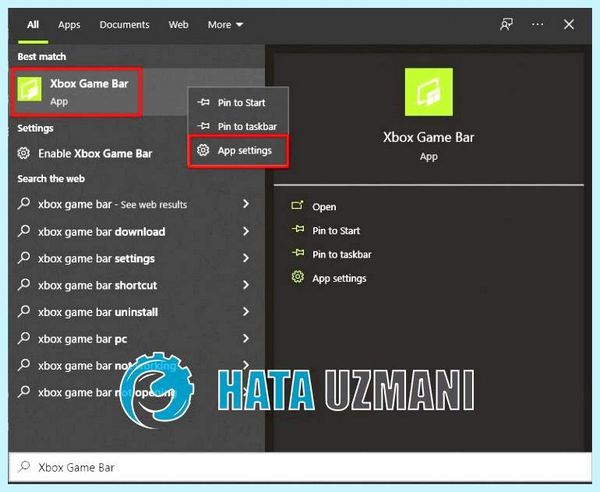Image resolution: width=600 pixels, height=492 pixels.
Task: Click the search icon beside 'xbox game bar download'
Action: 24,231
